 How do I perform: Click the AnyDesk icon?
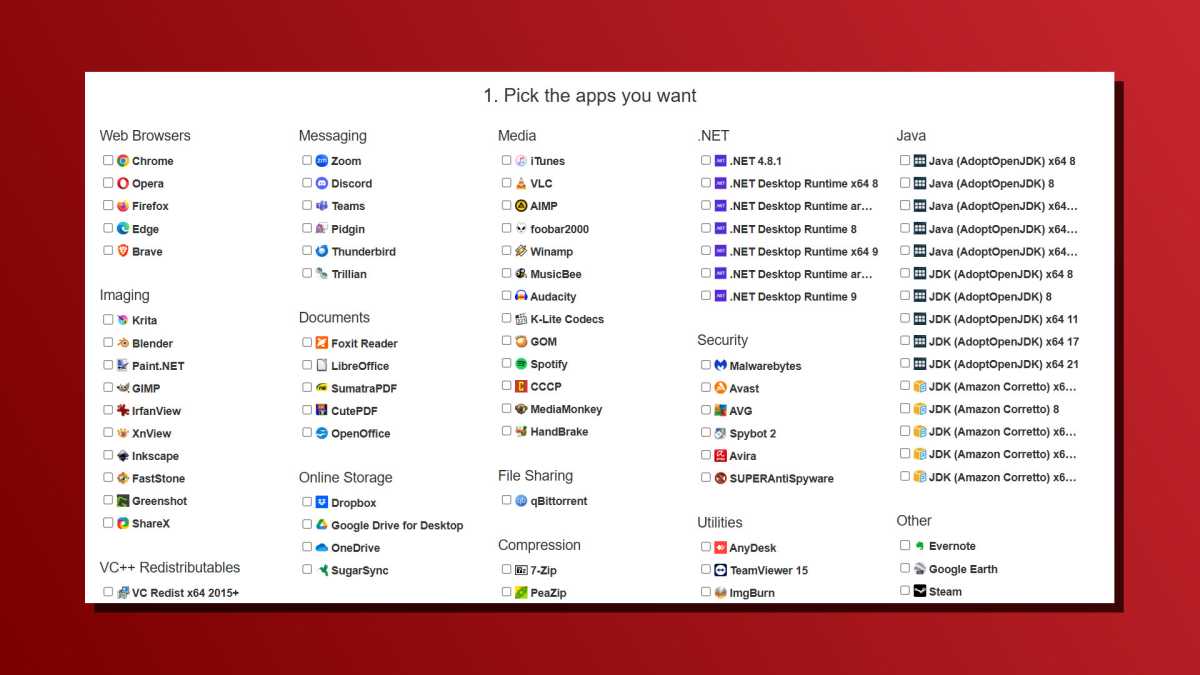pyautogui.click(x=720, y=547)
